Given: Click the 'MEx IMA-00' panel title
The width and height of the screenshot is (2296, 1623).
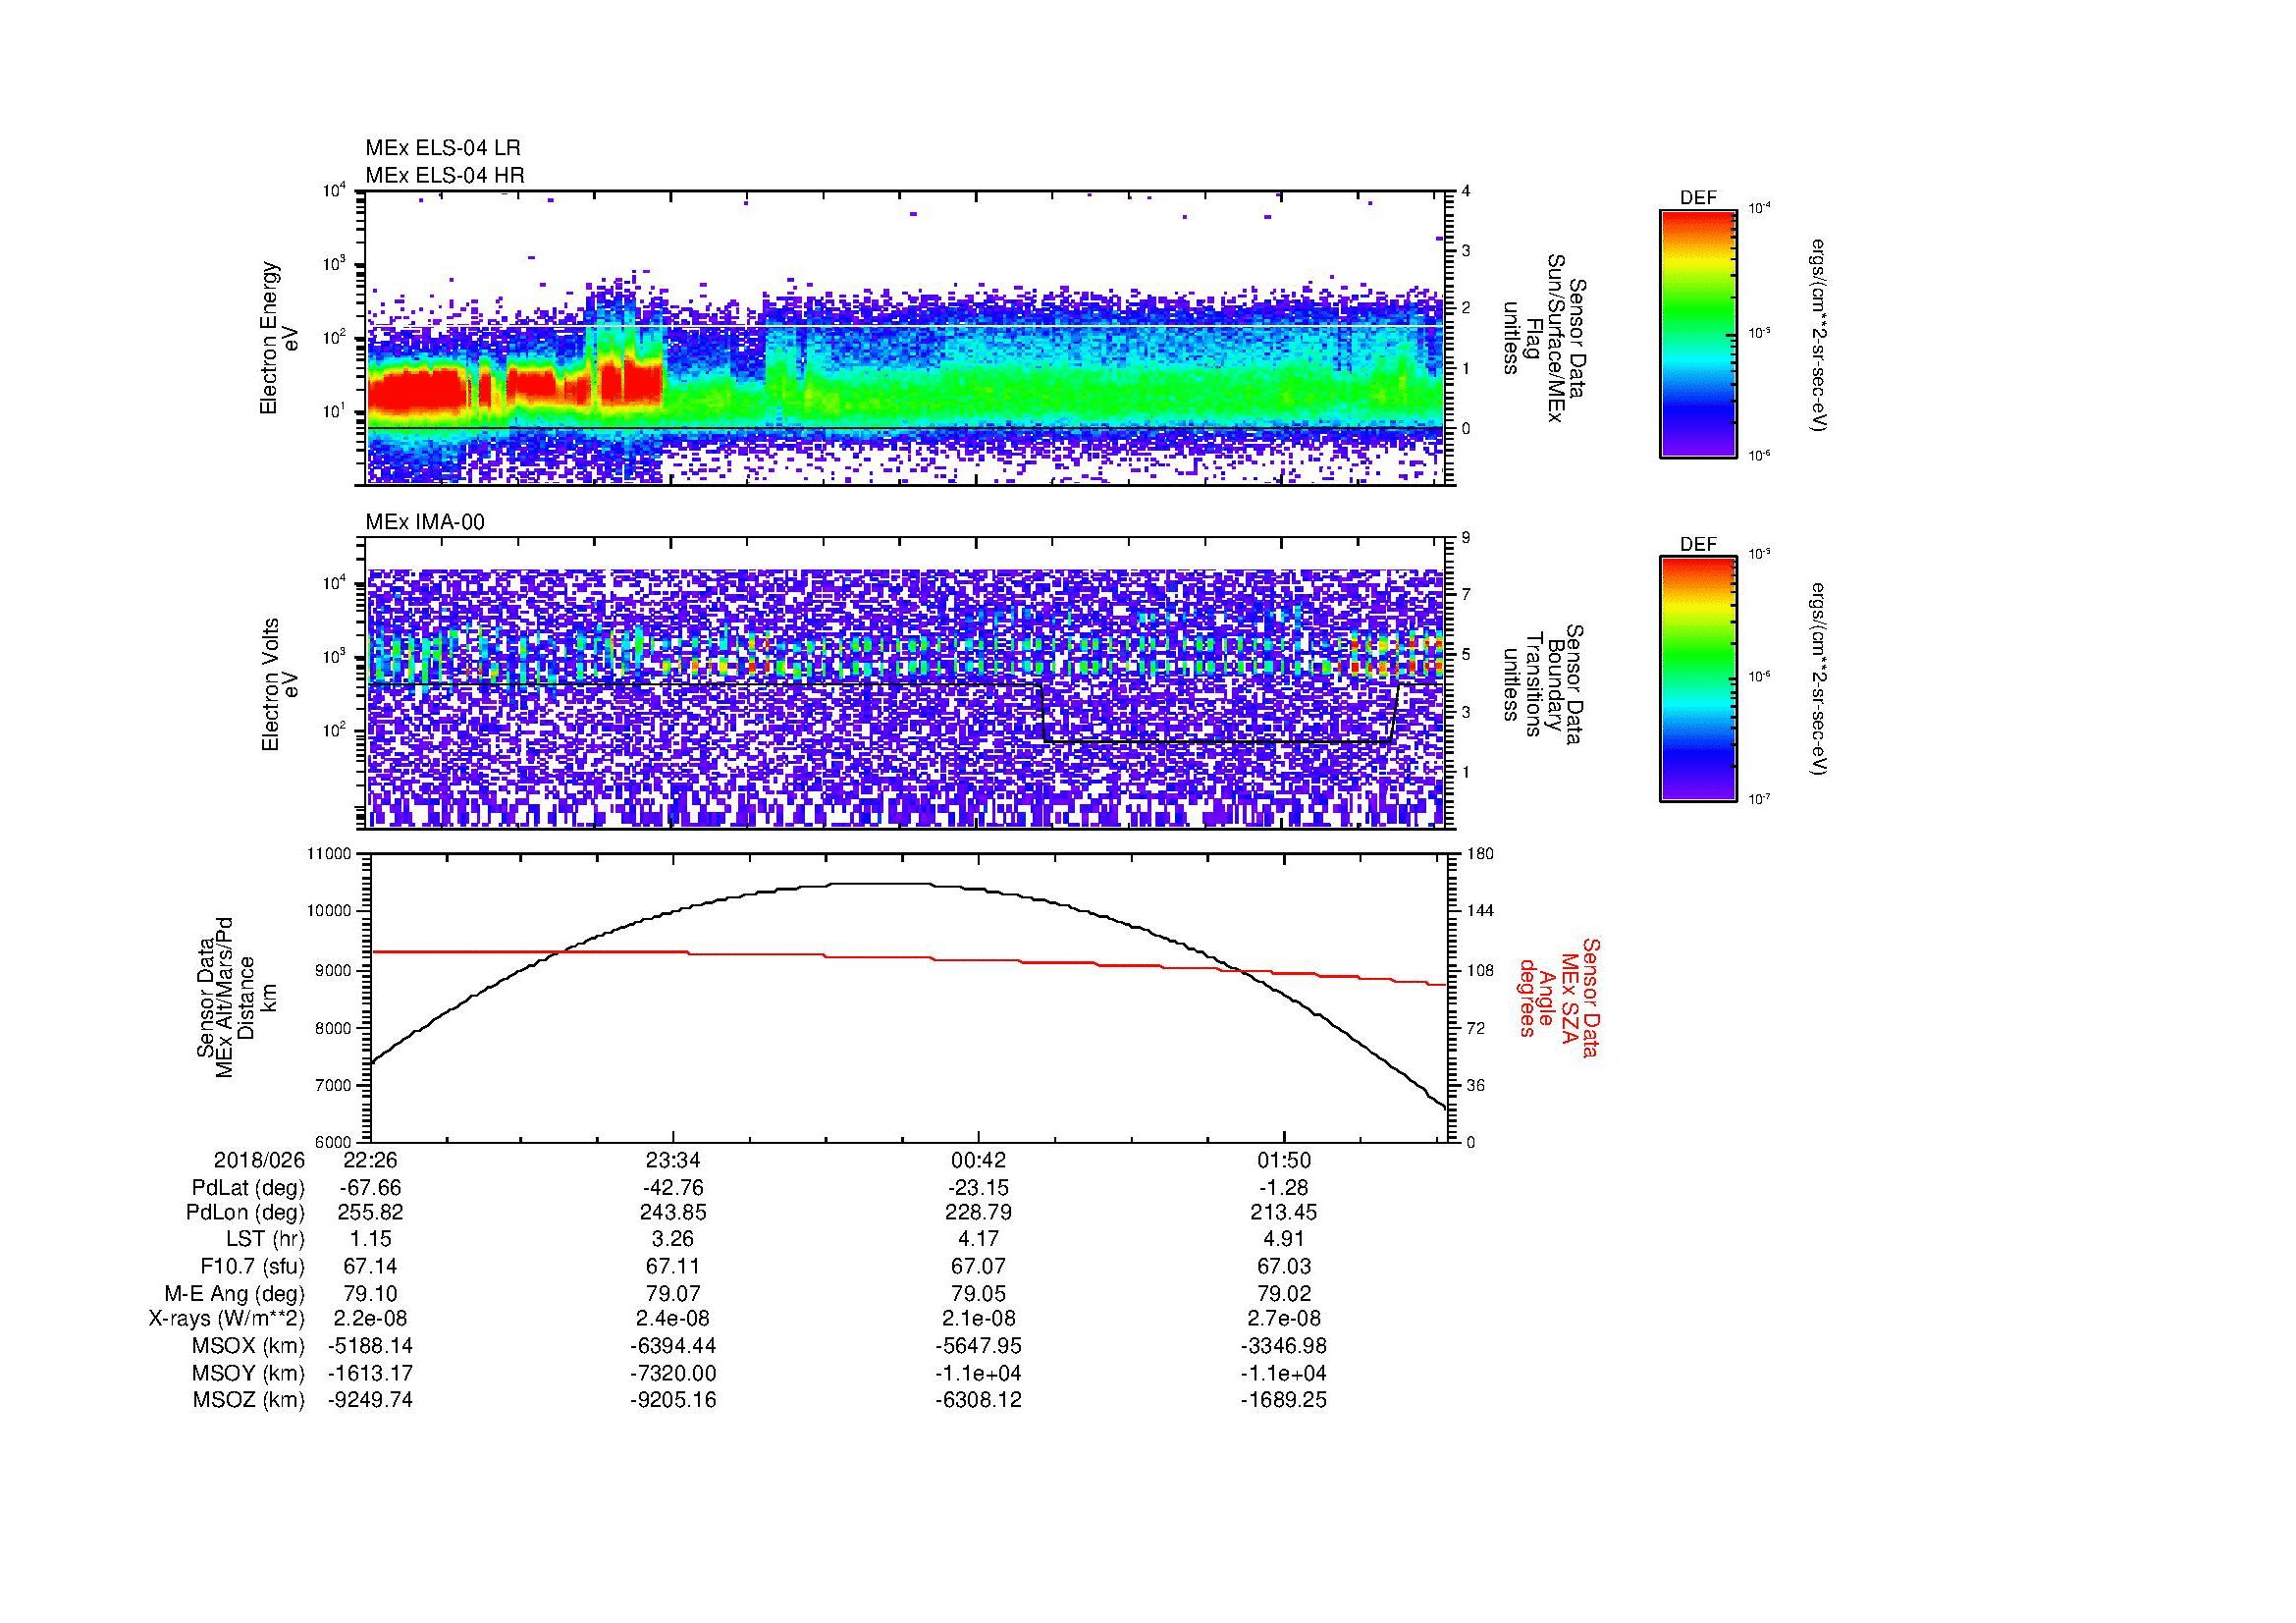Looking at the screenshot, I should [424, 522].
